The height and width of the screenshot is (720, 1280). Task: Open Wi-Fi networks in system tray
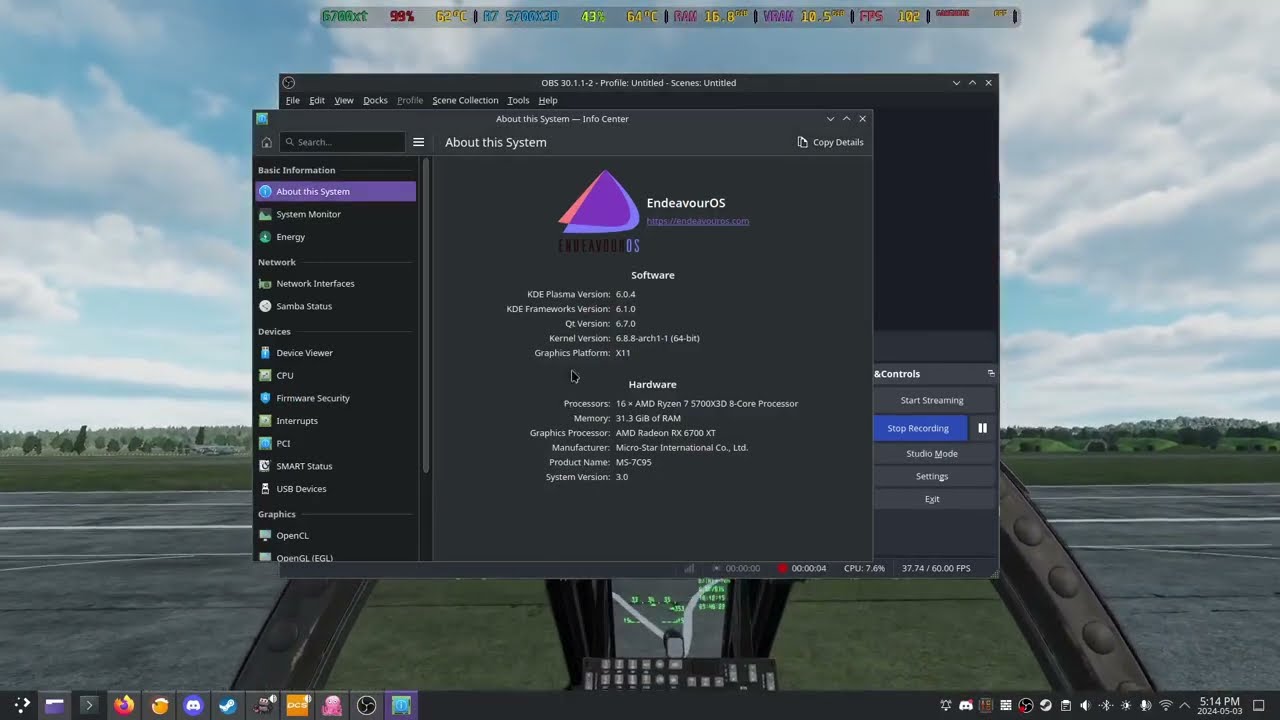tap(1166, 705)
